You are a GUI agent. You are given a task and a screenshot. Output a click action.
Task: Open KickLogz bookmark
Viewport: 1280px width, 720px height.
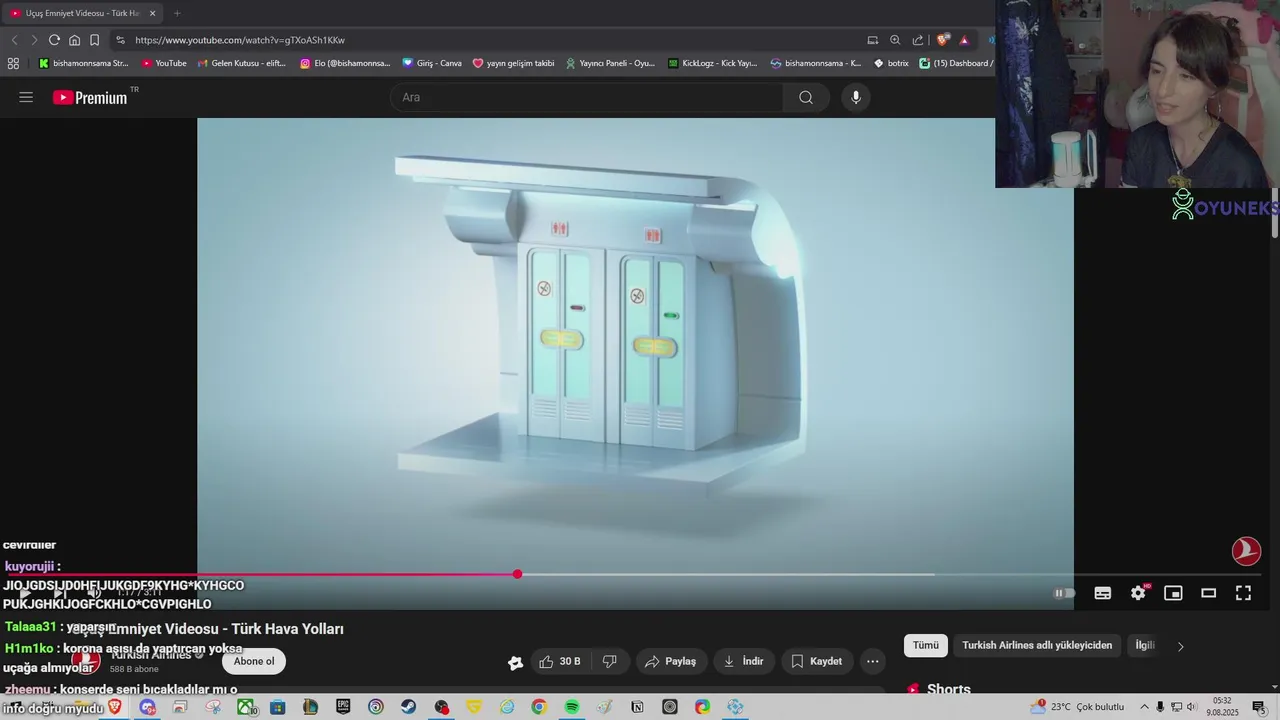[x=712, y=63]
